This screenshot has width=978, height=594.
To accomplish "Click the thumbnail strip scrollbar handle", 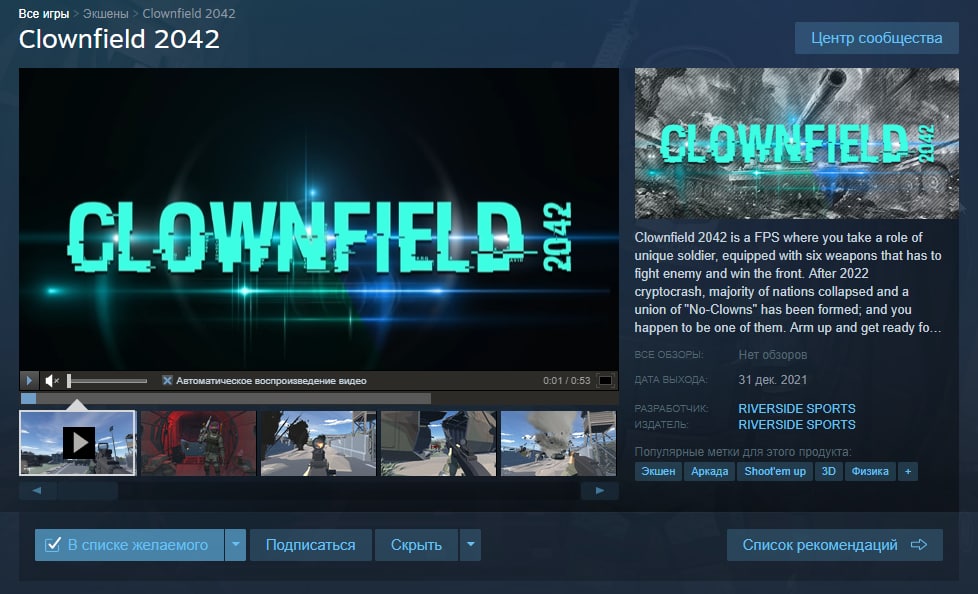I will coord(87,490).
